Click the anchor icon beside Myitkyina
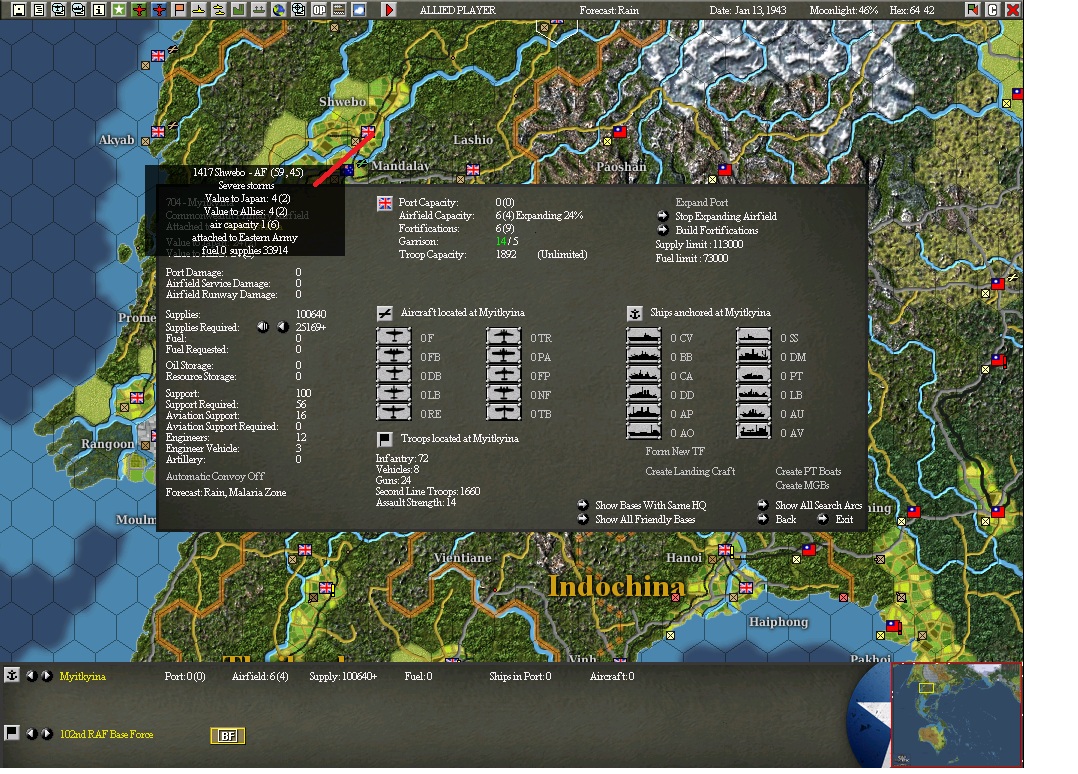Image resolution: width=1078 pixels, height=774 pixels. (12, 676)
